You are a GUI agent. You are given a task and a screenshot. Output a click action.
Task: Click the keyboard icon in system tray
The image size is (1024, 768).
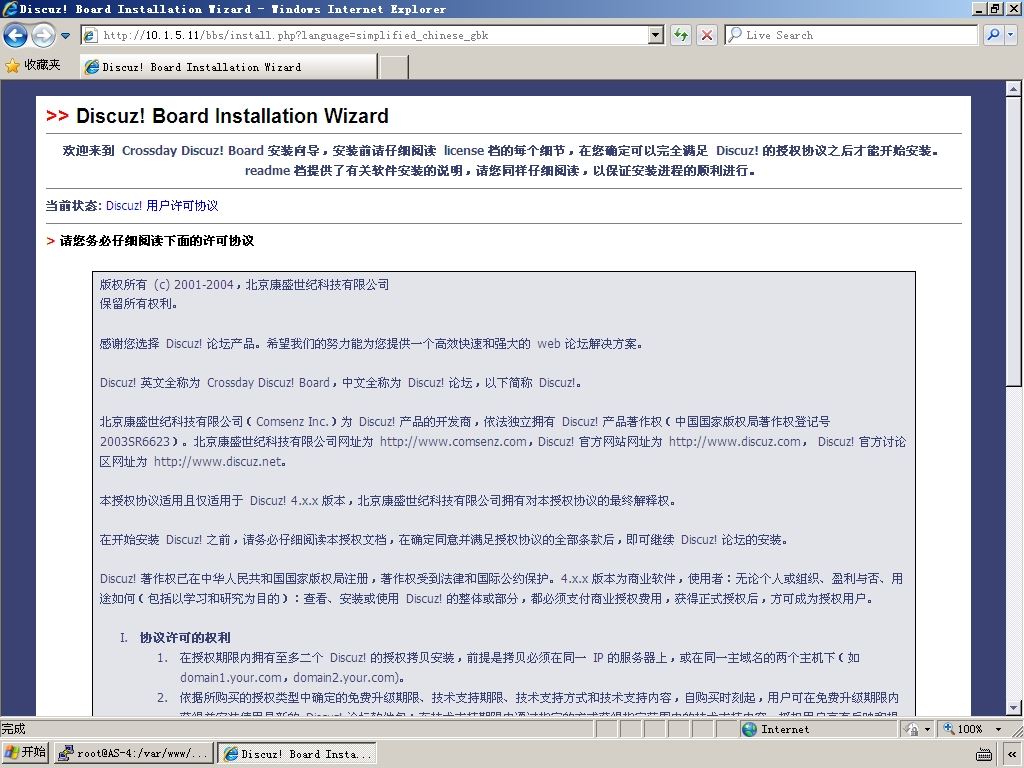(x=984, y=754)
